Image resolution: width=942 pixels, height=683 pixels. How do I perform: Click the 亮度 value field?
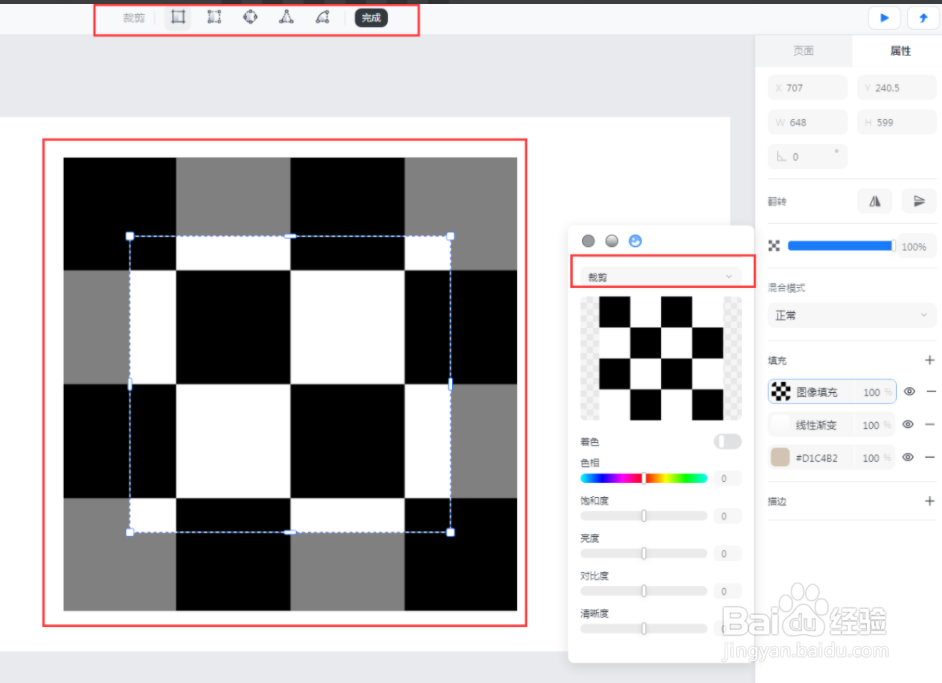727,553
